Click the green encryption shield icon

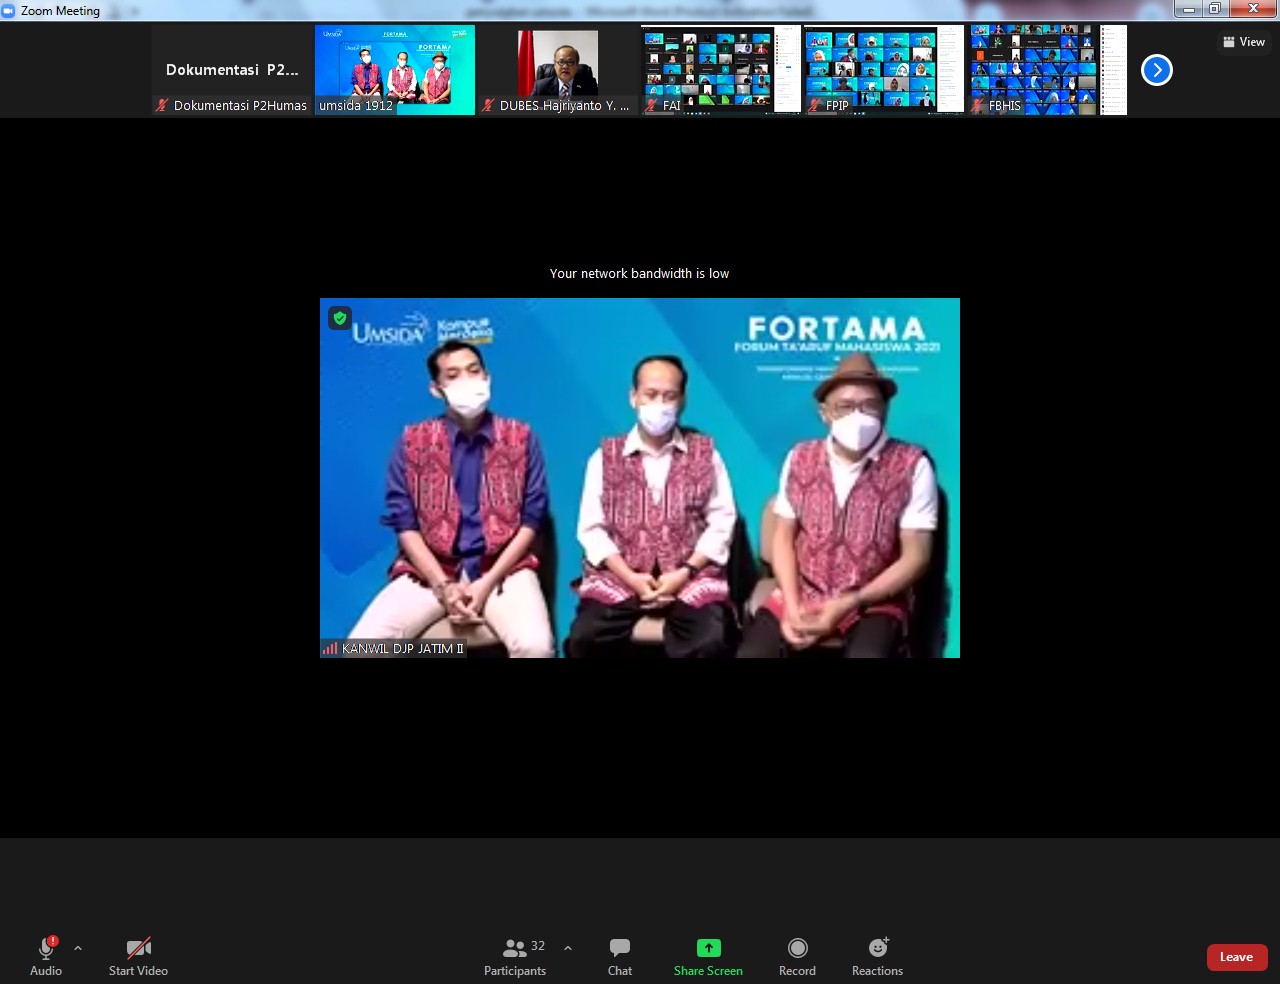pyautogui.click(x=340, y=318)
